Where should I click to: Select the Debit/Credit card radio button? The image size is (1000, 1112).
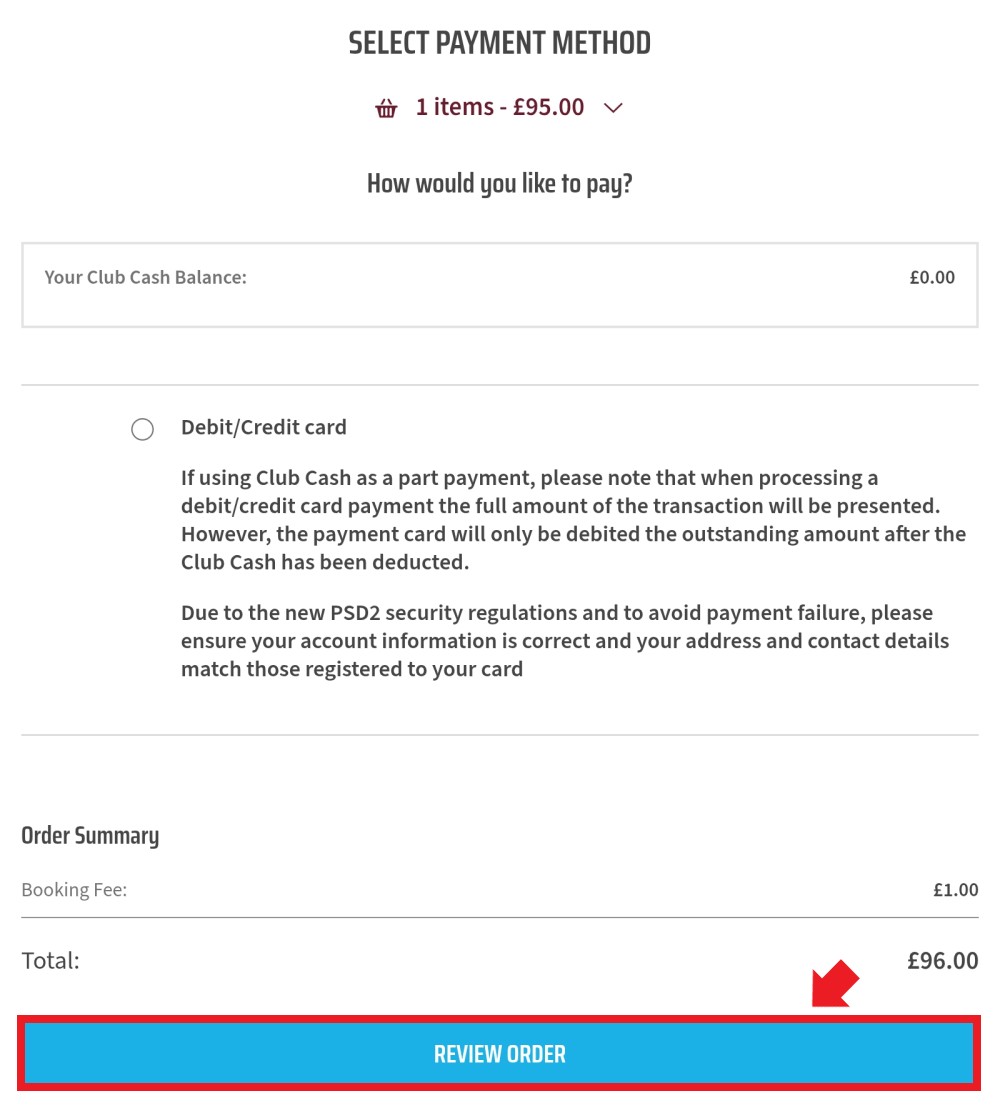pos(143,429)
